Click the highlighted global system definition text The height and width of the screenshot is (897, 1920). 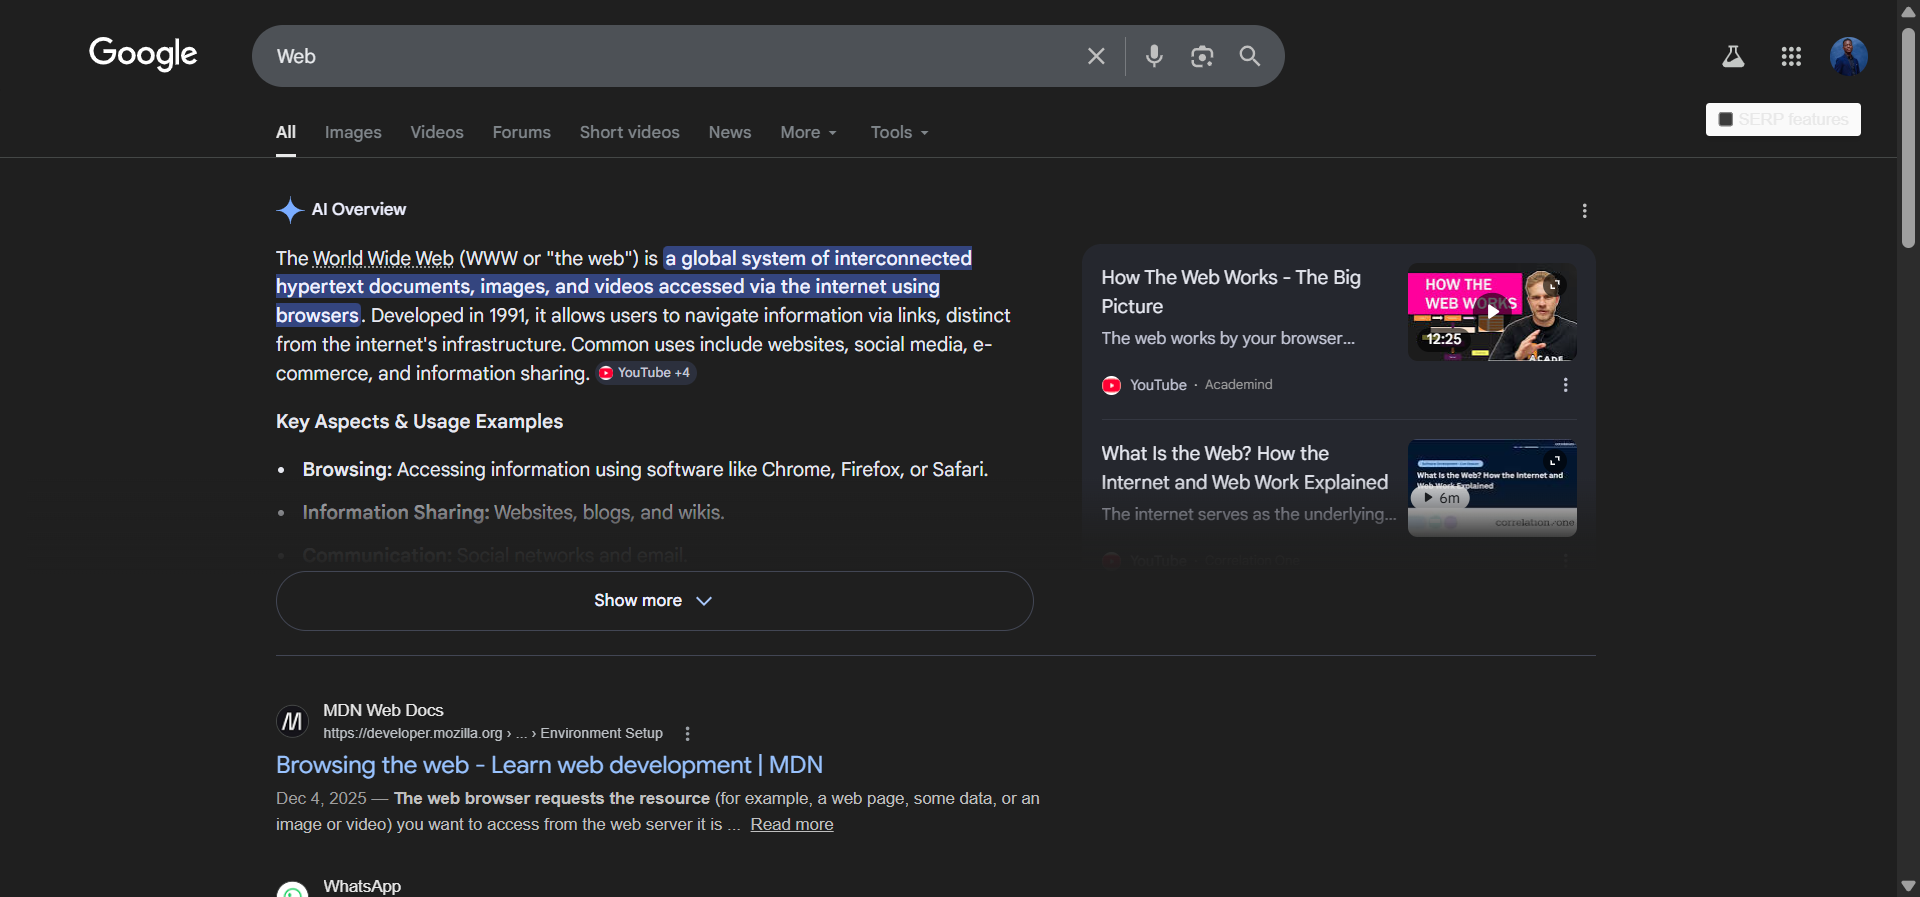coord(623,287)
